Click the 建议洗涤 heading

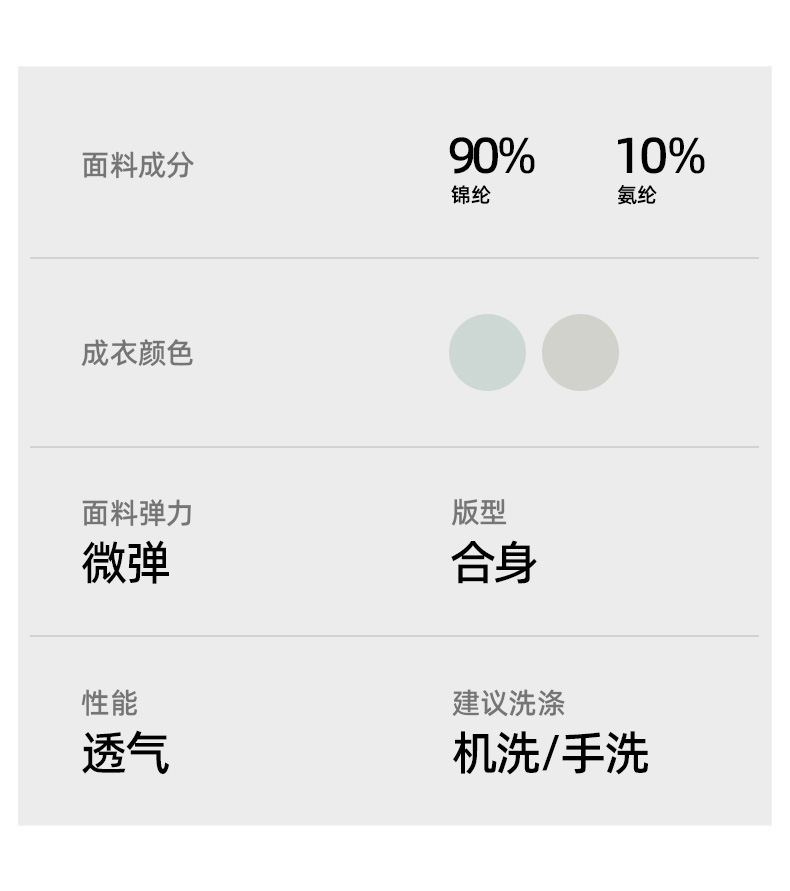pyautogui.click(x=508, y=703)
